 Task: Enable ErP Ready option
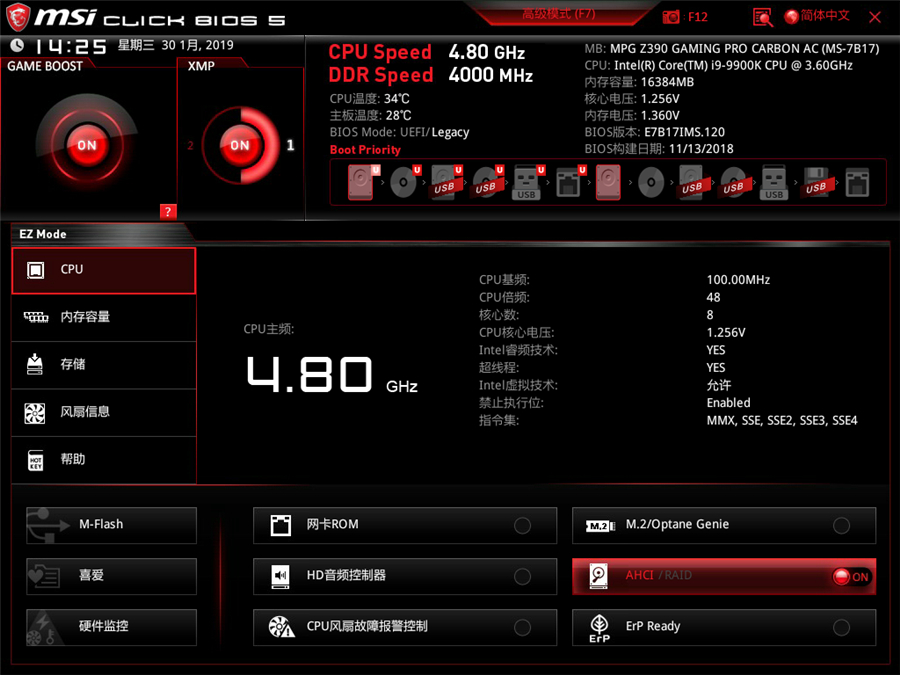841,627
